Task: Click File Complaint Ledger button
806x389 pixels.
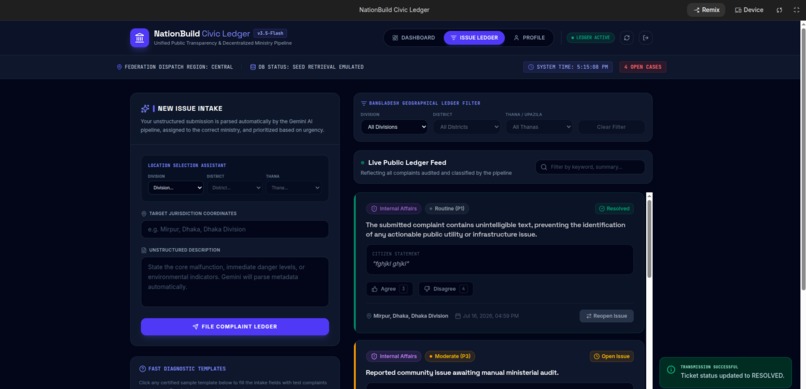Action: [235, 327]
